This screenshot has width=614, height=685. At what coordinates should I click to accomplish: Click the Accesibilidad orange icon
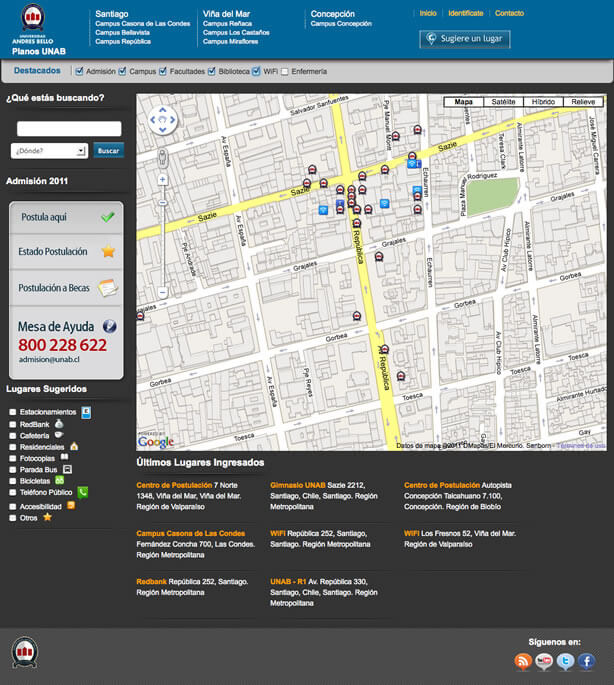71,505
